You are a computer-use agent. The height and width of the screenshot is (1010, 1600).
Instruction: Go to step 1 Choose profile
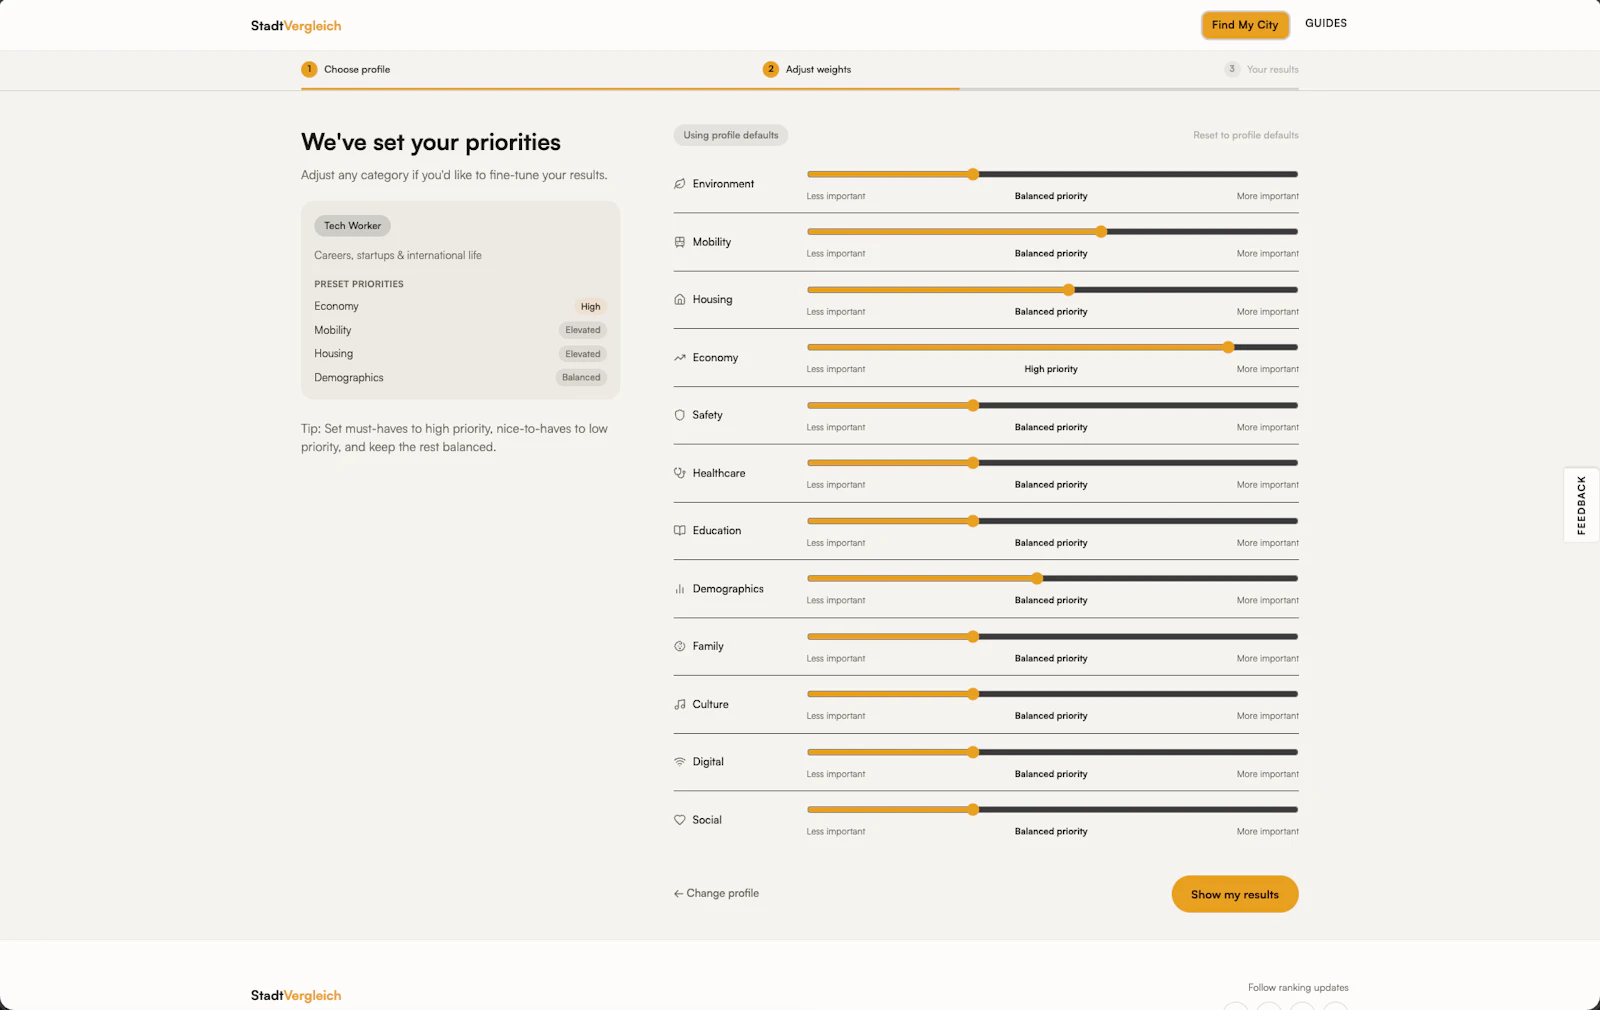346,69
